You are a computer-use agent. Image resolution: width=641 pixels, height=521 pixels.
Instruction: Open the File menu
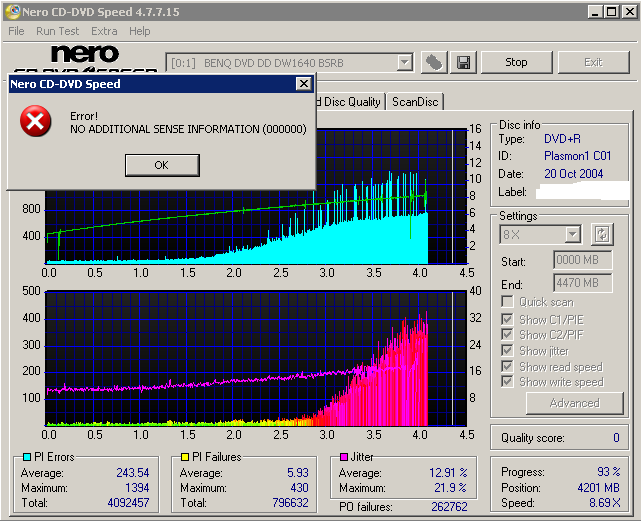click(16, 31)
